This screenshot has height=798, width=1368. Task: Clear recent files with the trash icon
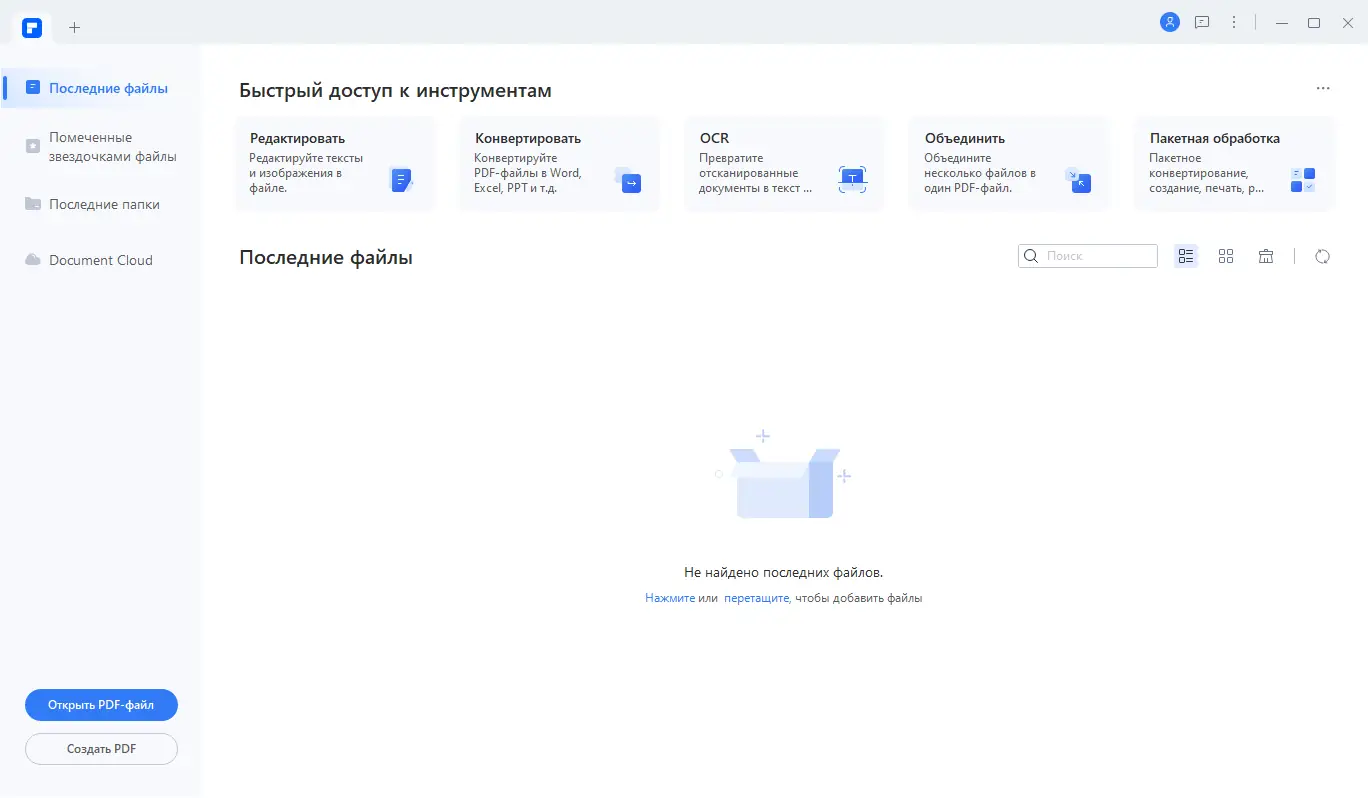coord(1265,256)
